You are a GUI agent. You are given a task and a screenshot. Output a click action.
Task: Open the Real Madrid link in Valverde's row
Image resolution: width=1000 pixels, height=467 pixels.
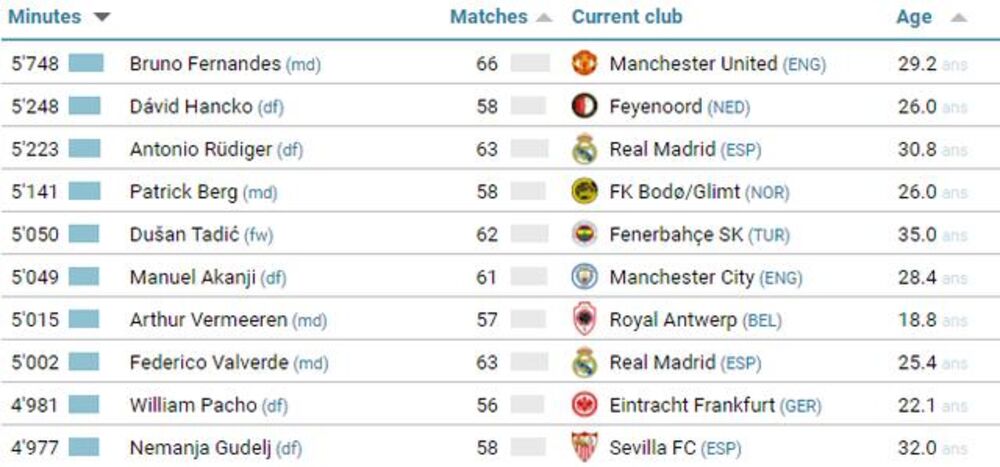click(662, 362)
